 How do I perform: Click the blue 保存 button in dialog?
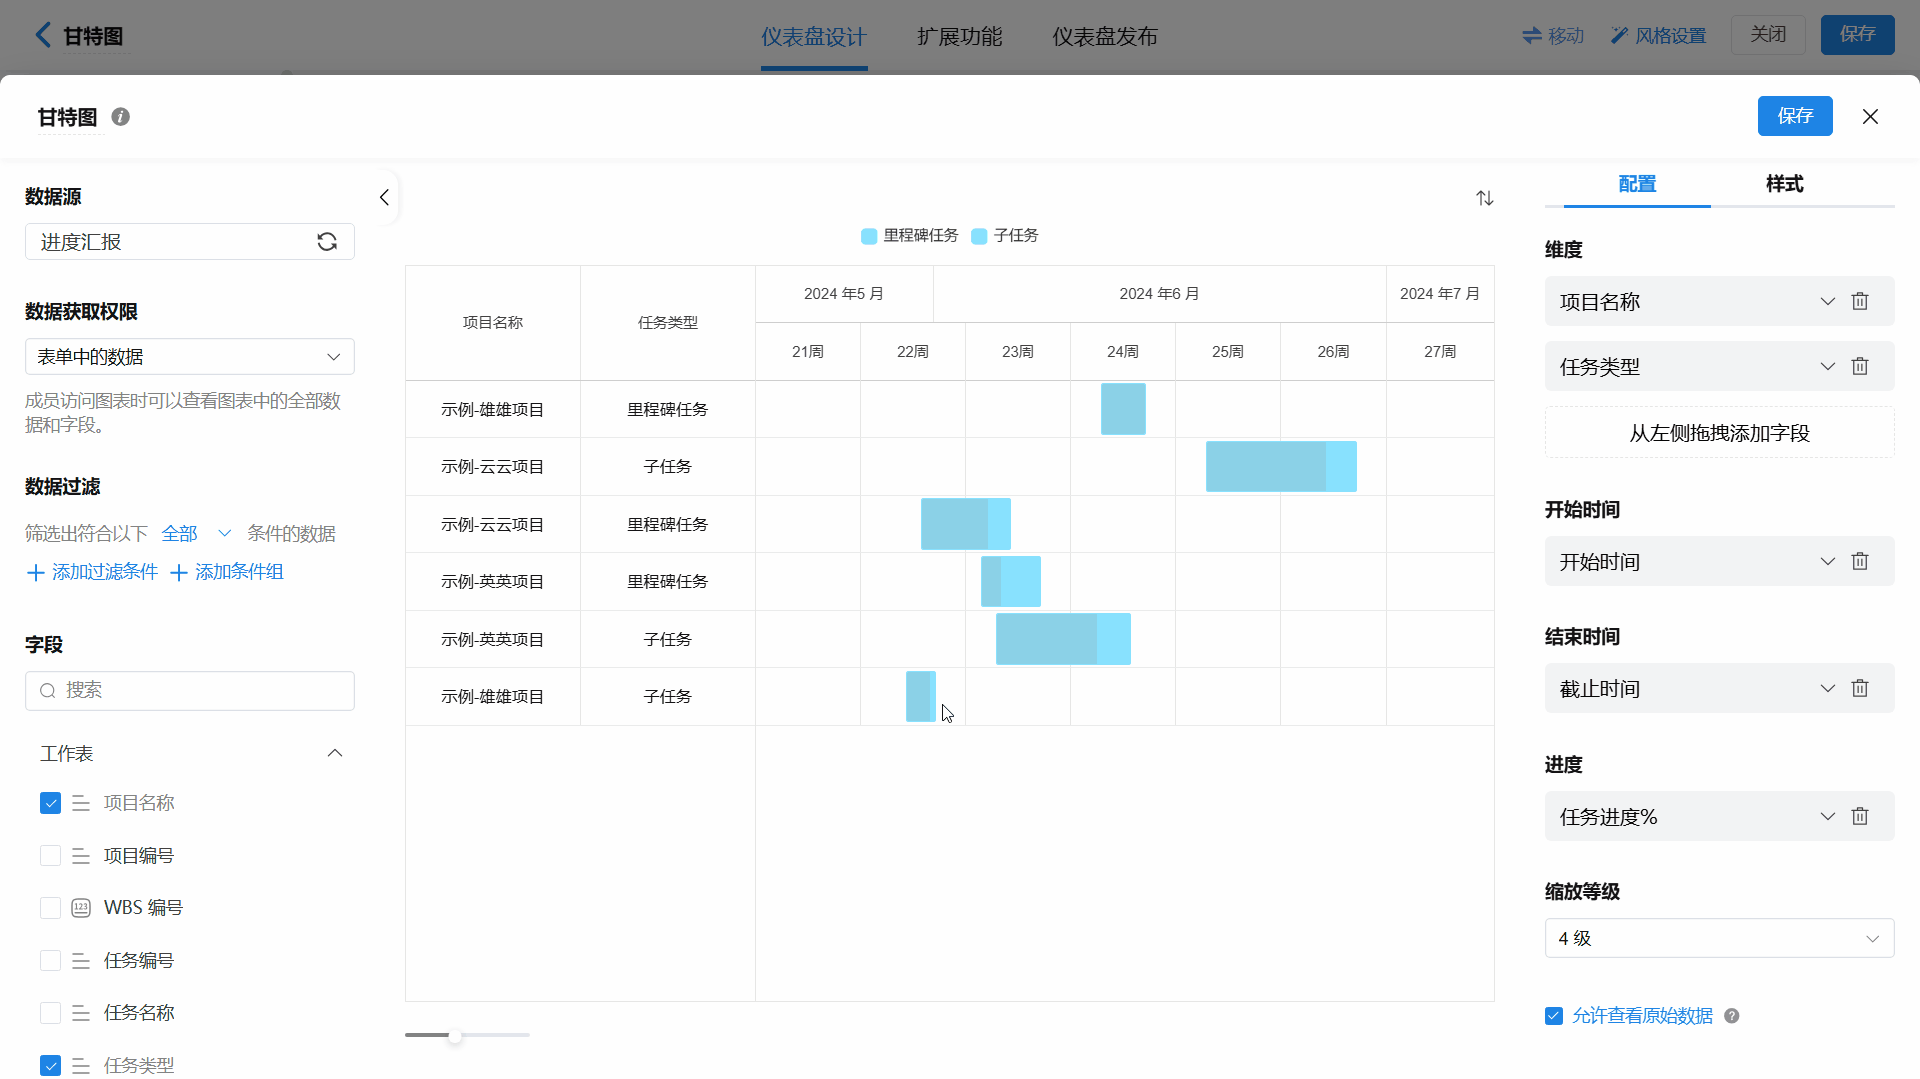pyautogui.click(x=1794, y=116)
